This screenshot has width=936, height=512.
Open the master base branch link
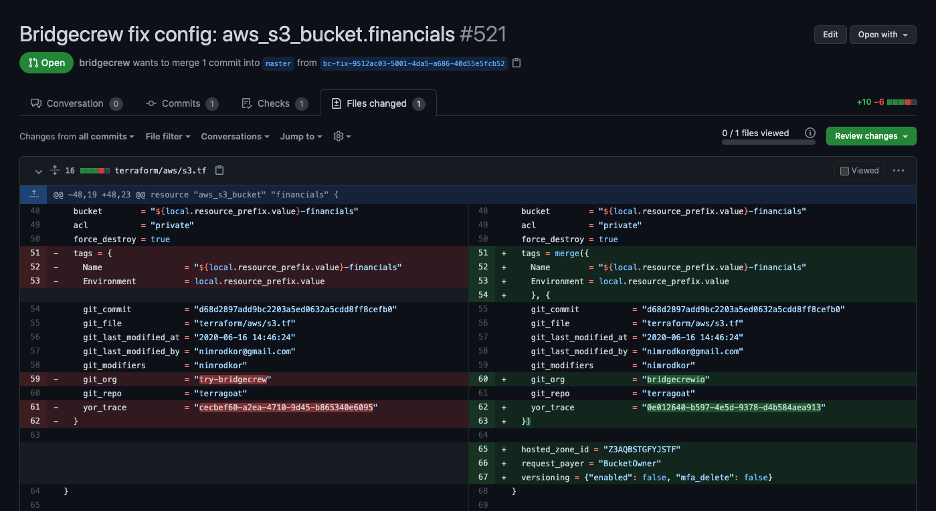[278, 63]
